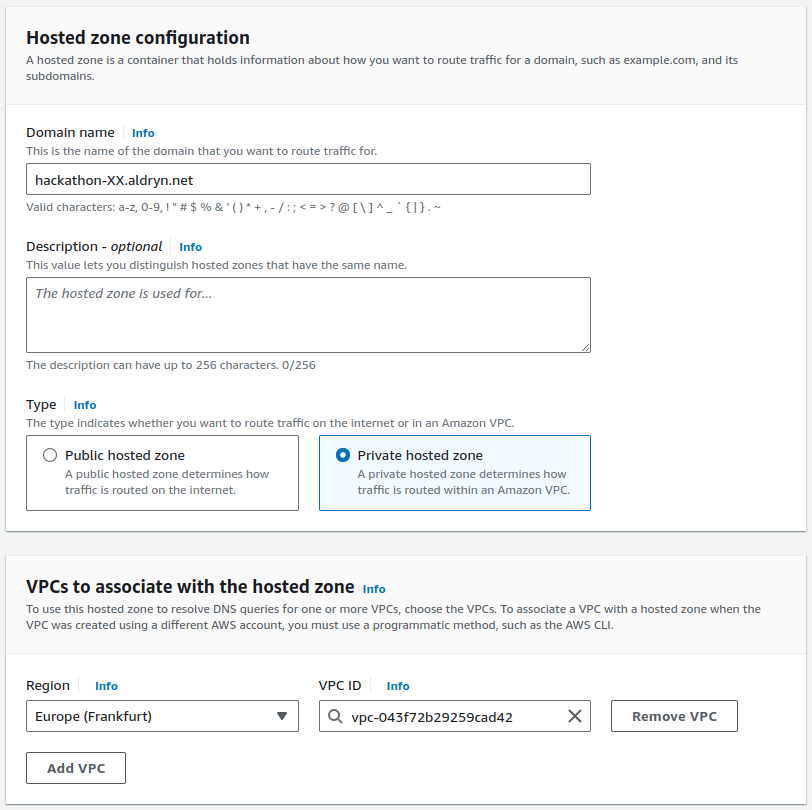The width and height of the screenshot is (812, 810).
Task: Click the dropdown triangle on the Region selector
Action: pos(281,716)
